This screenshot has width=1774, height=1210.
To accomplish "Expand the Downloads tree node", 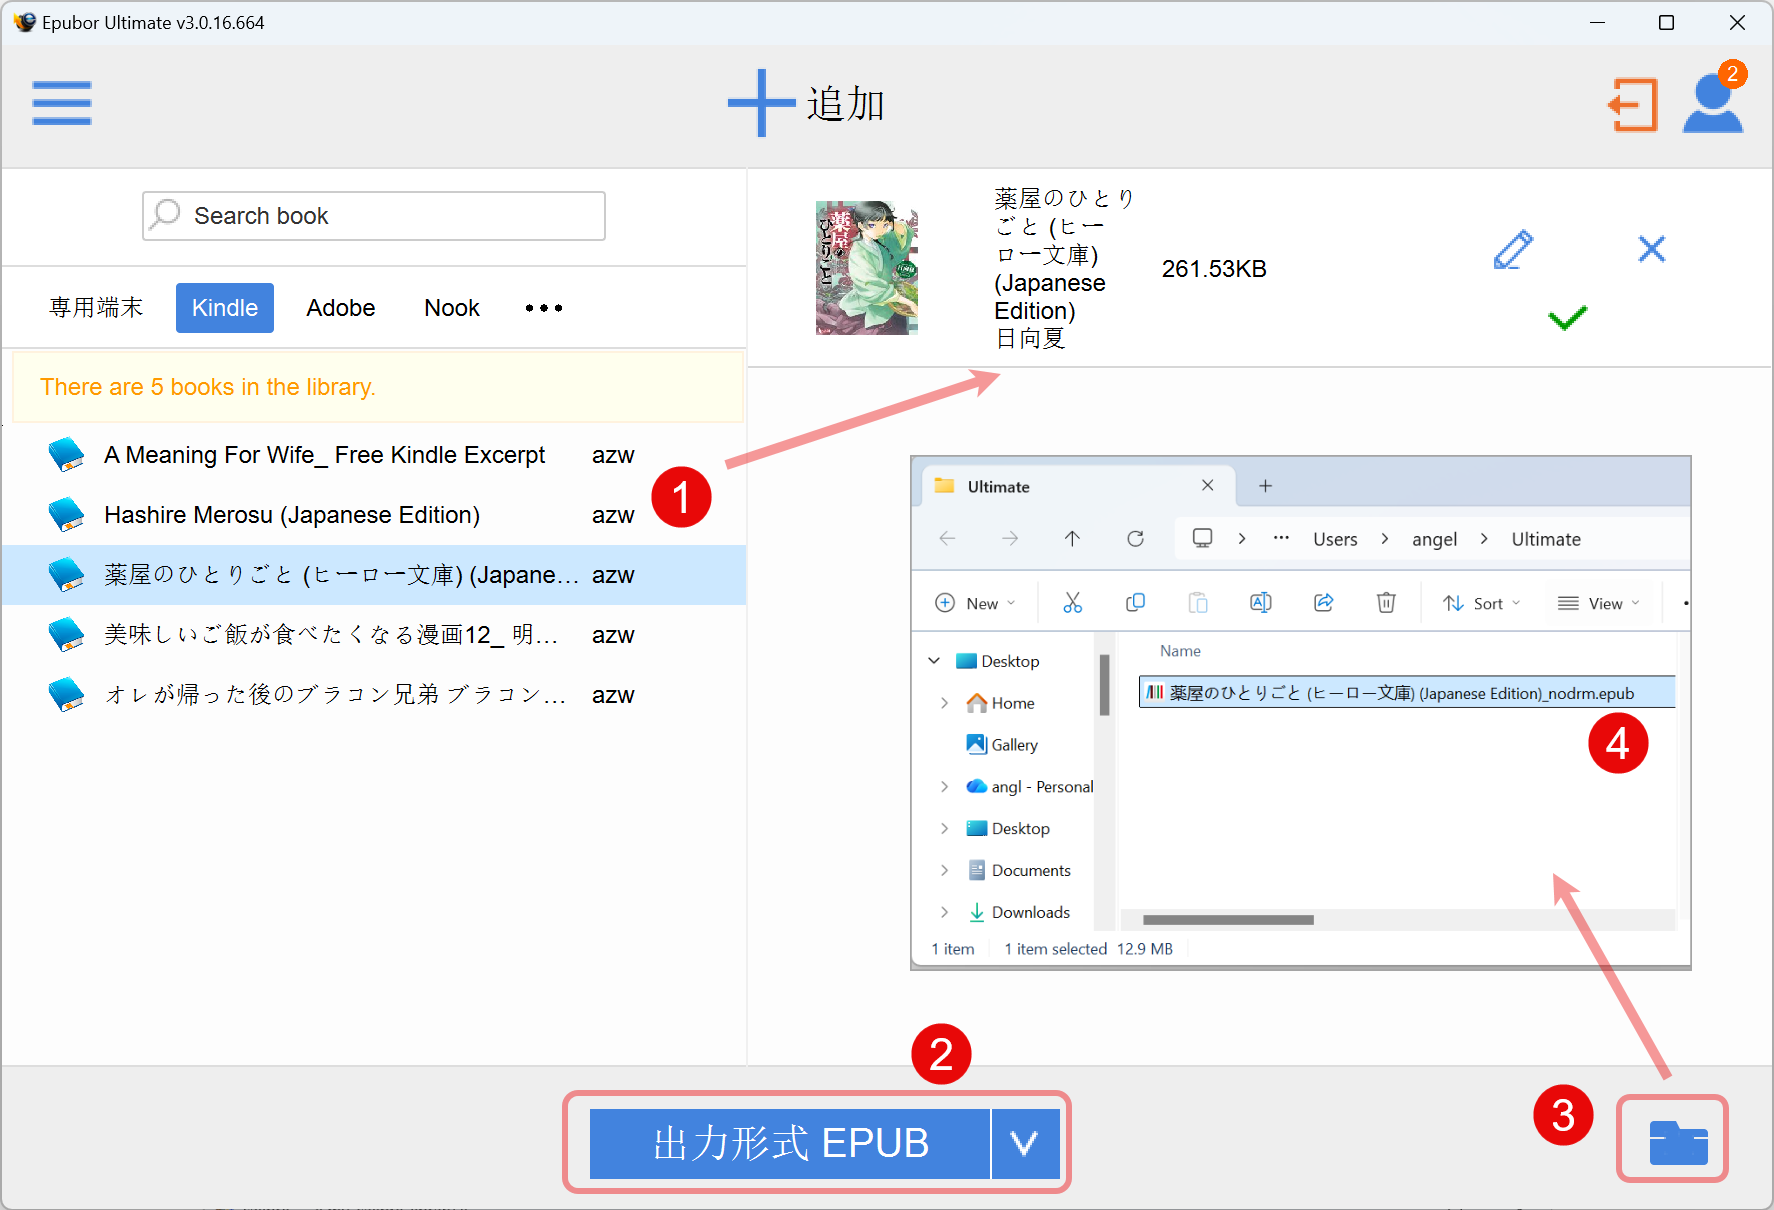I will [x=944, y=912].
